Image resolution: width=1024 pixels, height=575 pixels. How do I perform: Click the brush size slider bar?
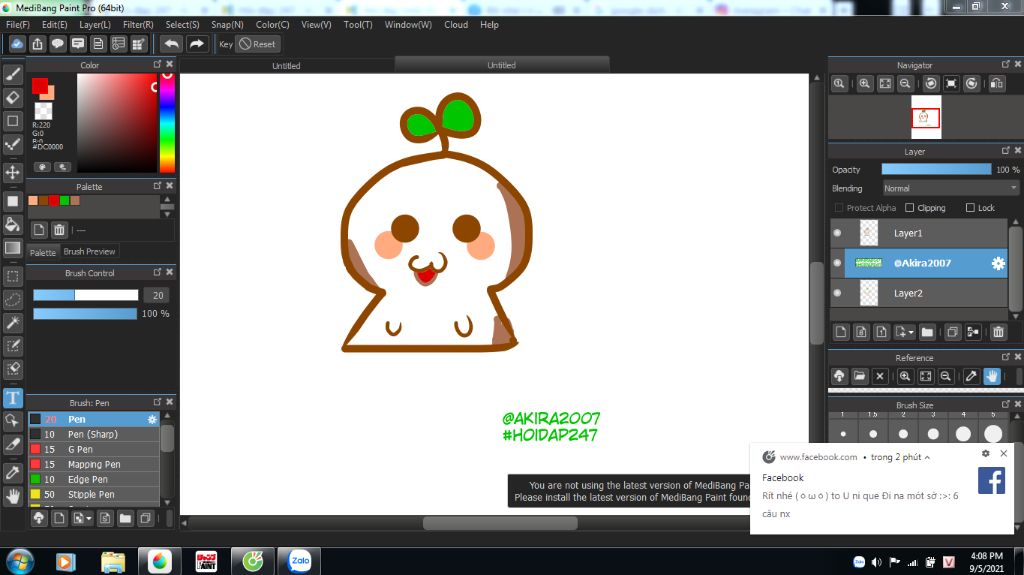[86, 295]
